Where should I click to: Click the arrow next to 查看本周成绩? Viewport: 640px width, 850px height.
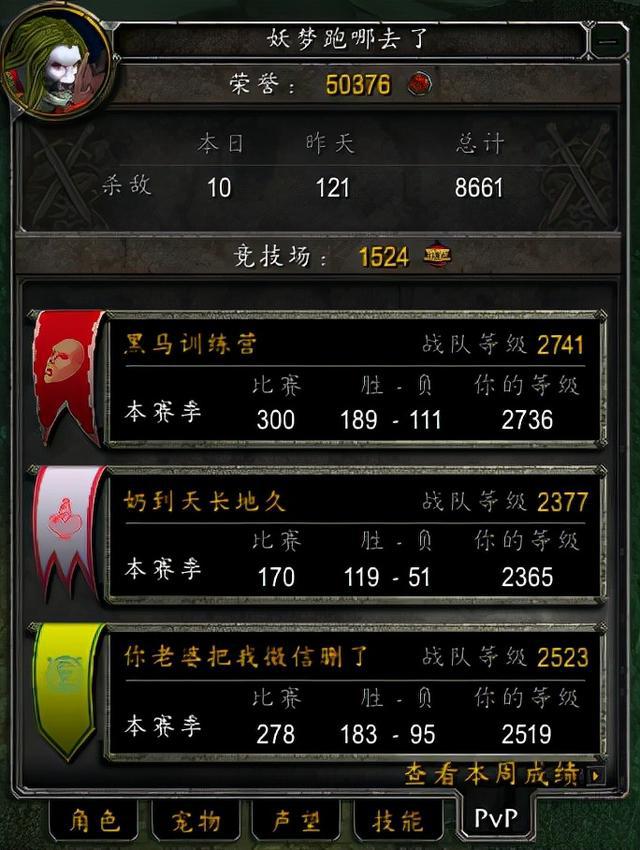pyautogui.click(x=596, y=776)
